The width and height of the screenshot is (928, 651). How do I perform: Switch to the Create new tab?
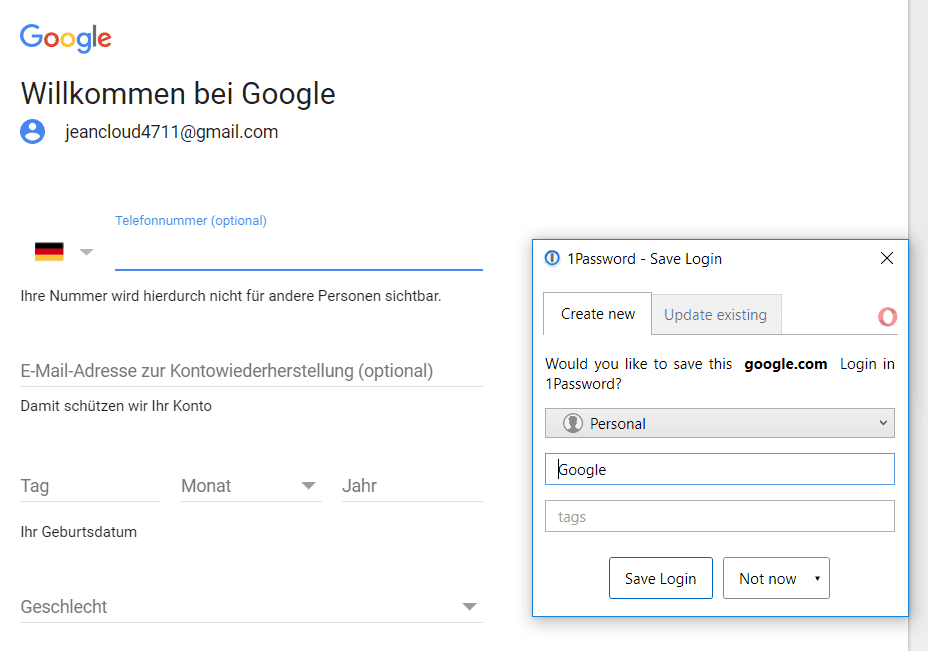[598, 314]
